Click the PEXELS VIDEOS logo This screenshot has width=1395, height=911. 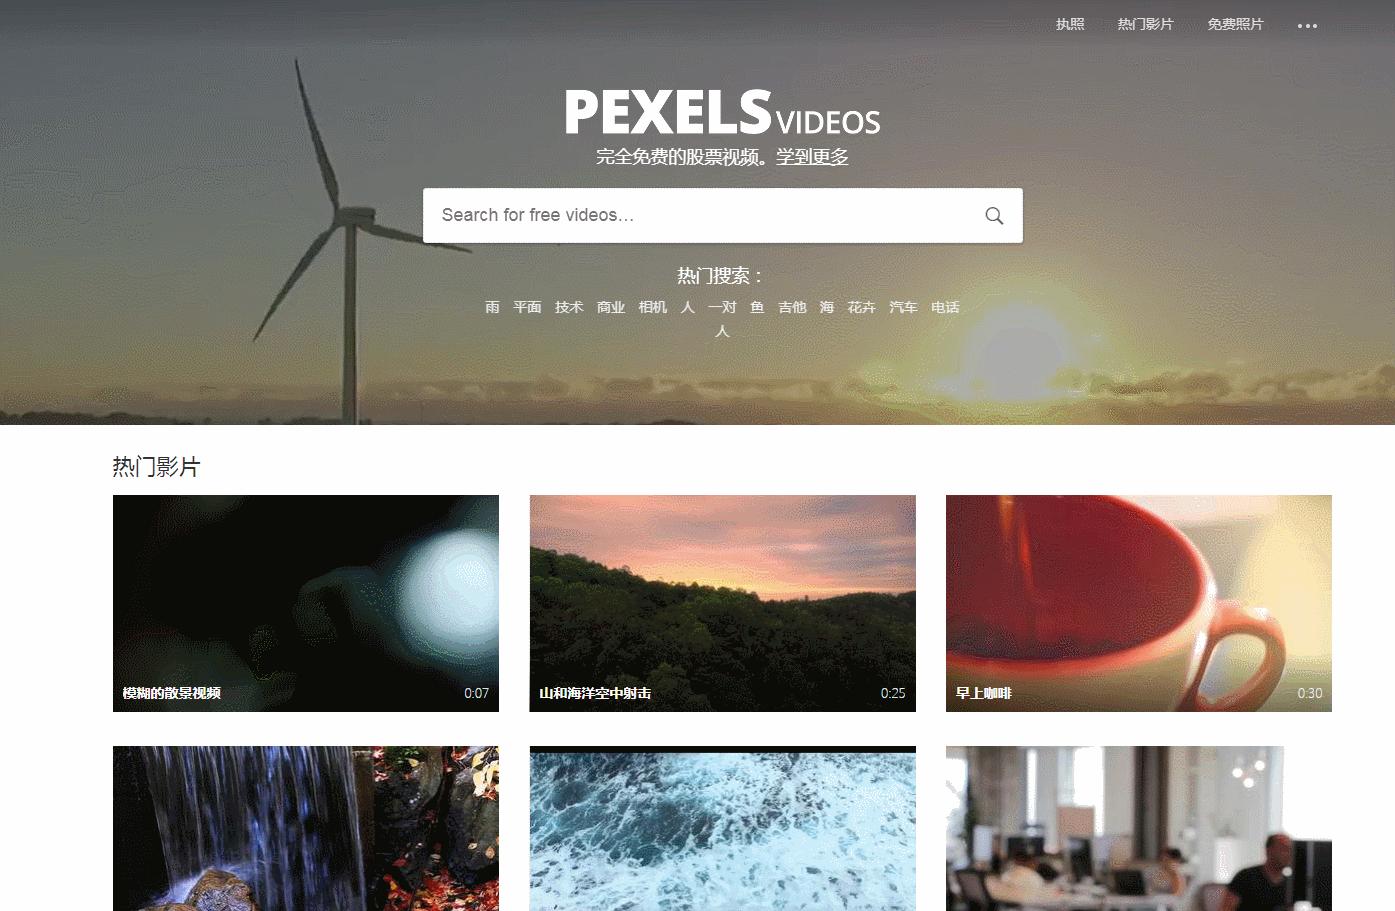pyautogui.click(x=722, y=112)
